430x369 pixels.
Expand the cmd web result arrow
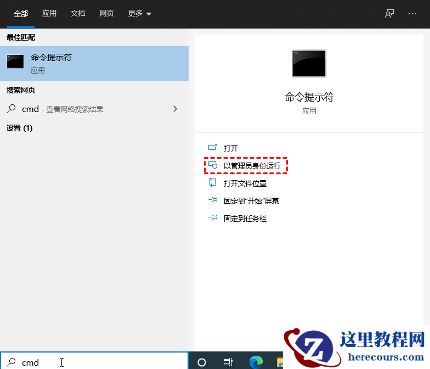[175, 109]
